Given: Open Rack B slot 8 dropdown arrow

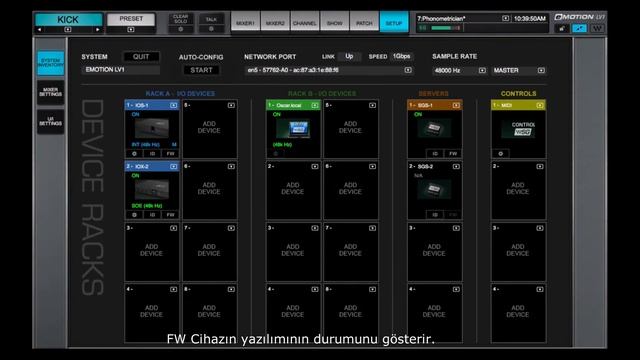Looking at the screenshot, I should 372,289.
